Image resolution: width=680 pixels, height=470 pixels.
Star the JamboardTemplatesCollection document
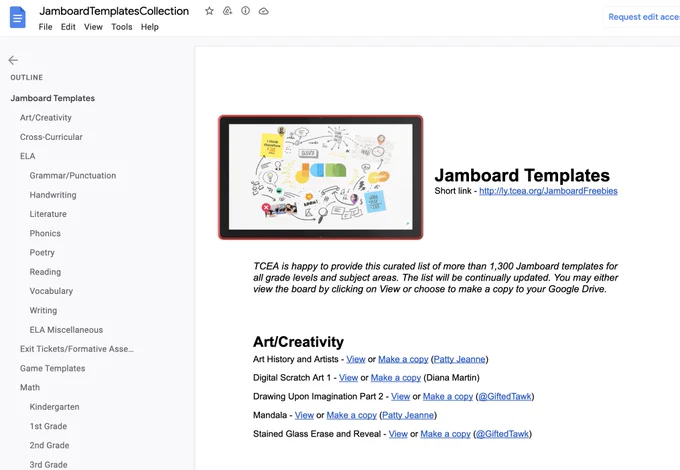(x=209, y=11)
